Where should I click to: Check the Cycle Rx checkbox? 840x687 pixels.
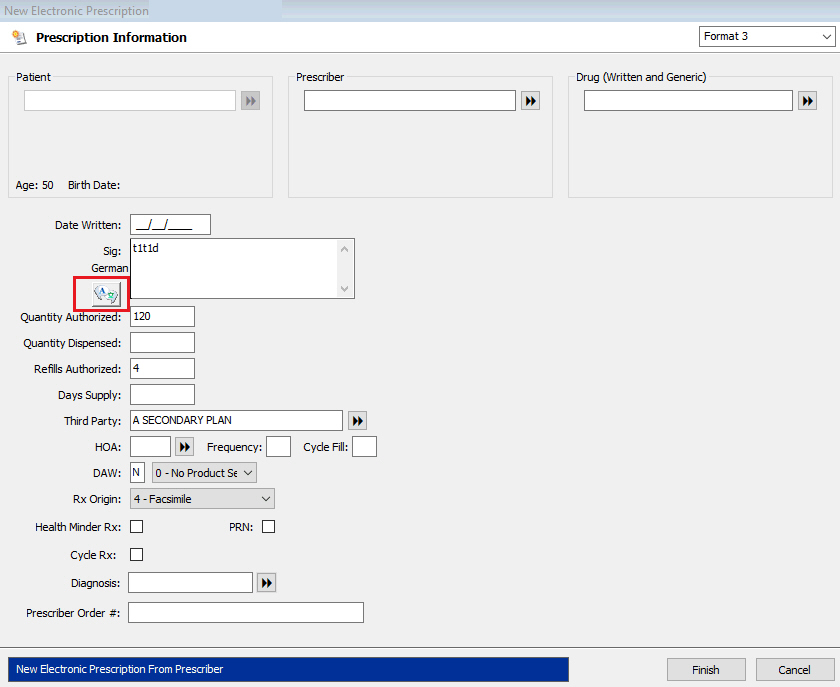[137, 555]
